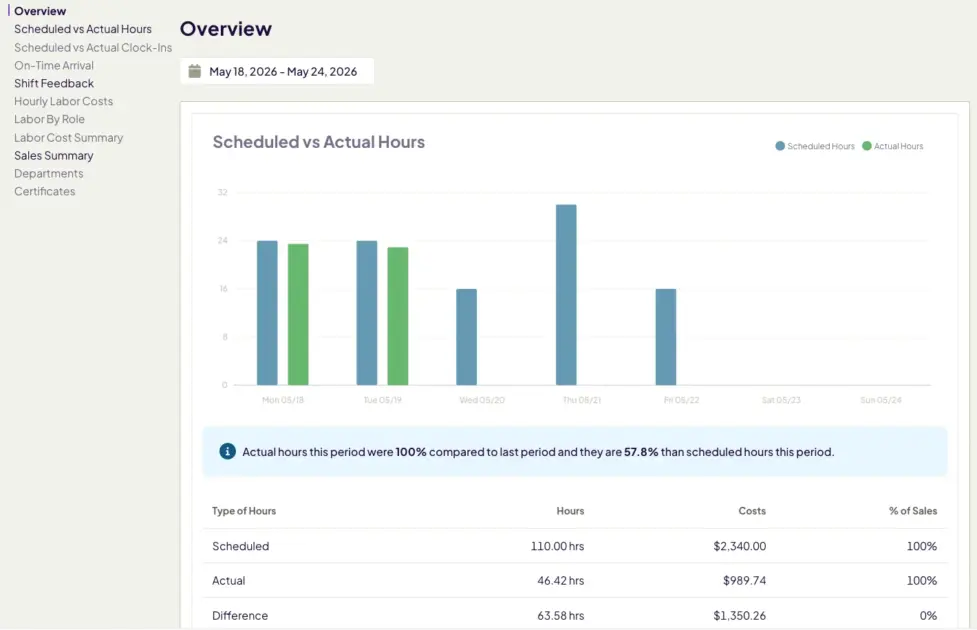977x630 pixels.
Task: Click Monday's blue scheduled hours bar
Action: click(x=267, y=313)
